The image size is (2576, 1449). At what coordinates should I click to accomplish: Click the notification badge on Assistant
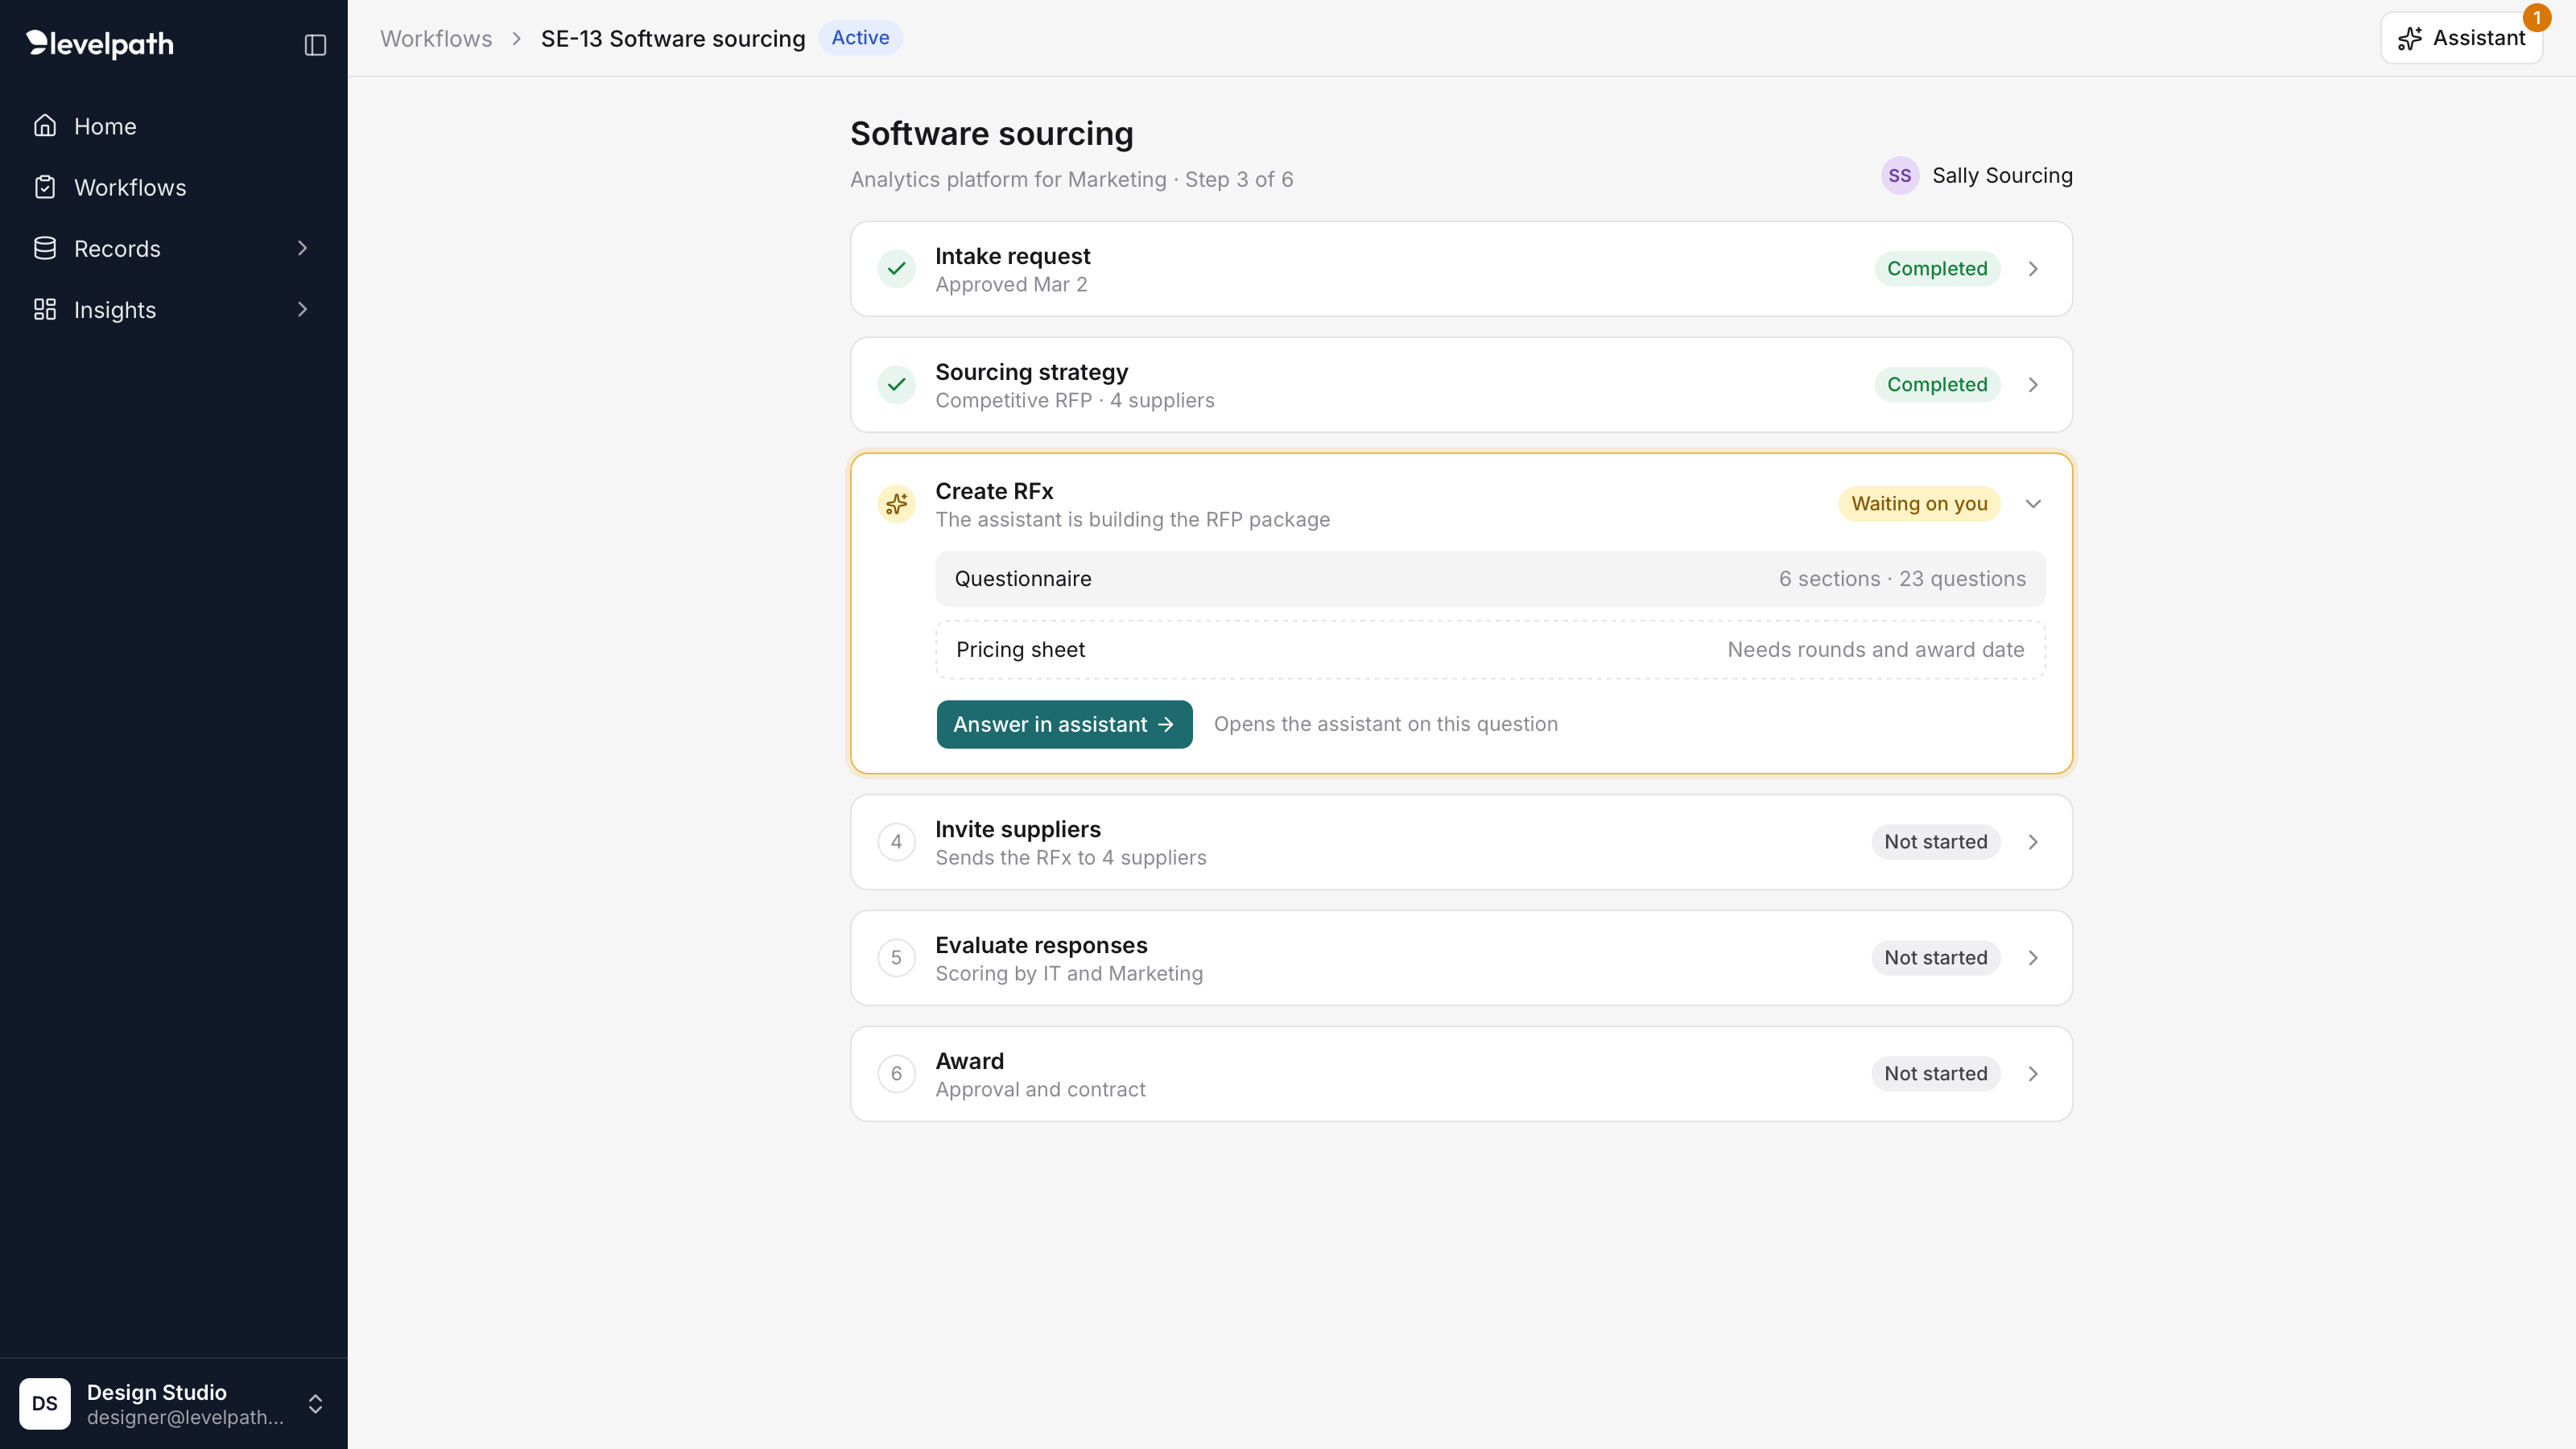pyautogui.click(x=2536, y=18)
